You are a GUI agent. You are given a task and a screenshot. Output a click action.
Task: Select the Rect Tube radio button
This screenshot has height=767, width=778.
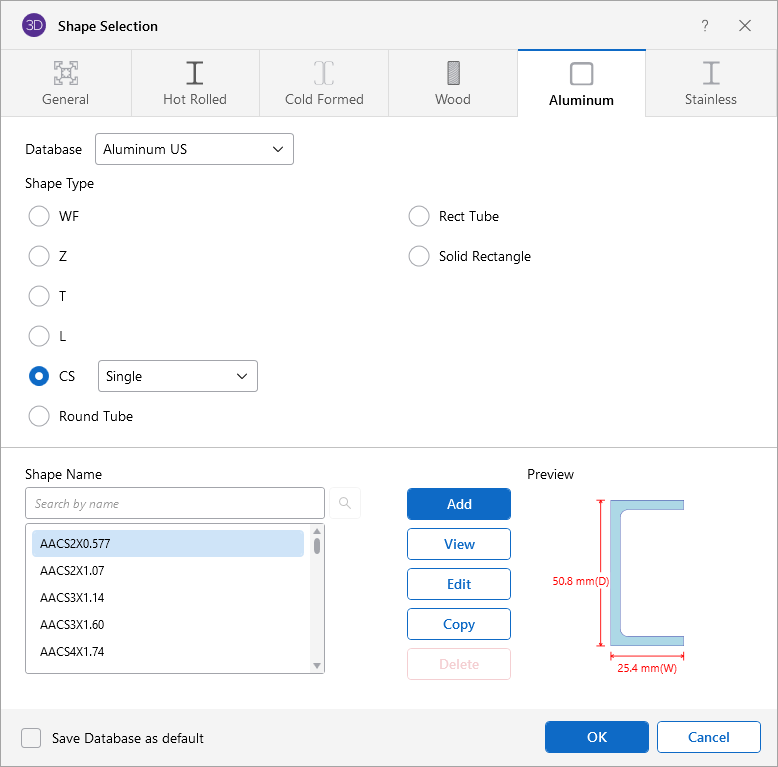pos(419,216)
